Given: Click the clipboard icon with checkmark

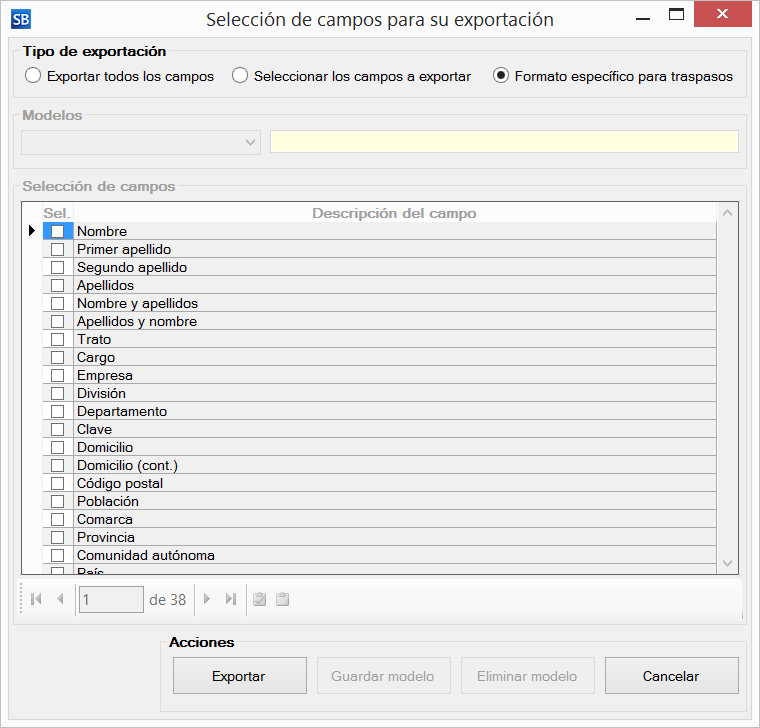Looking at the screenshot, I should pyautogui.click(x=259, y=599).
